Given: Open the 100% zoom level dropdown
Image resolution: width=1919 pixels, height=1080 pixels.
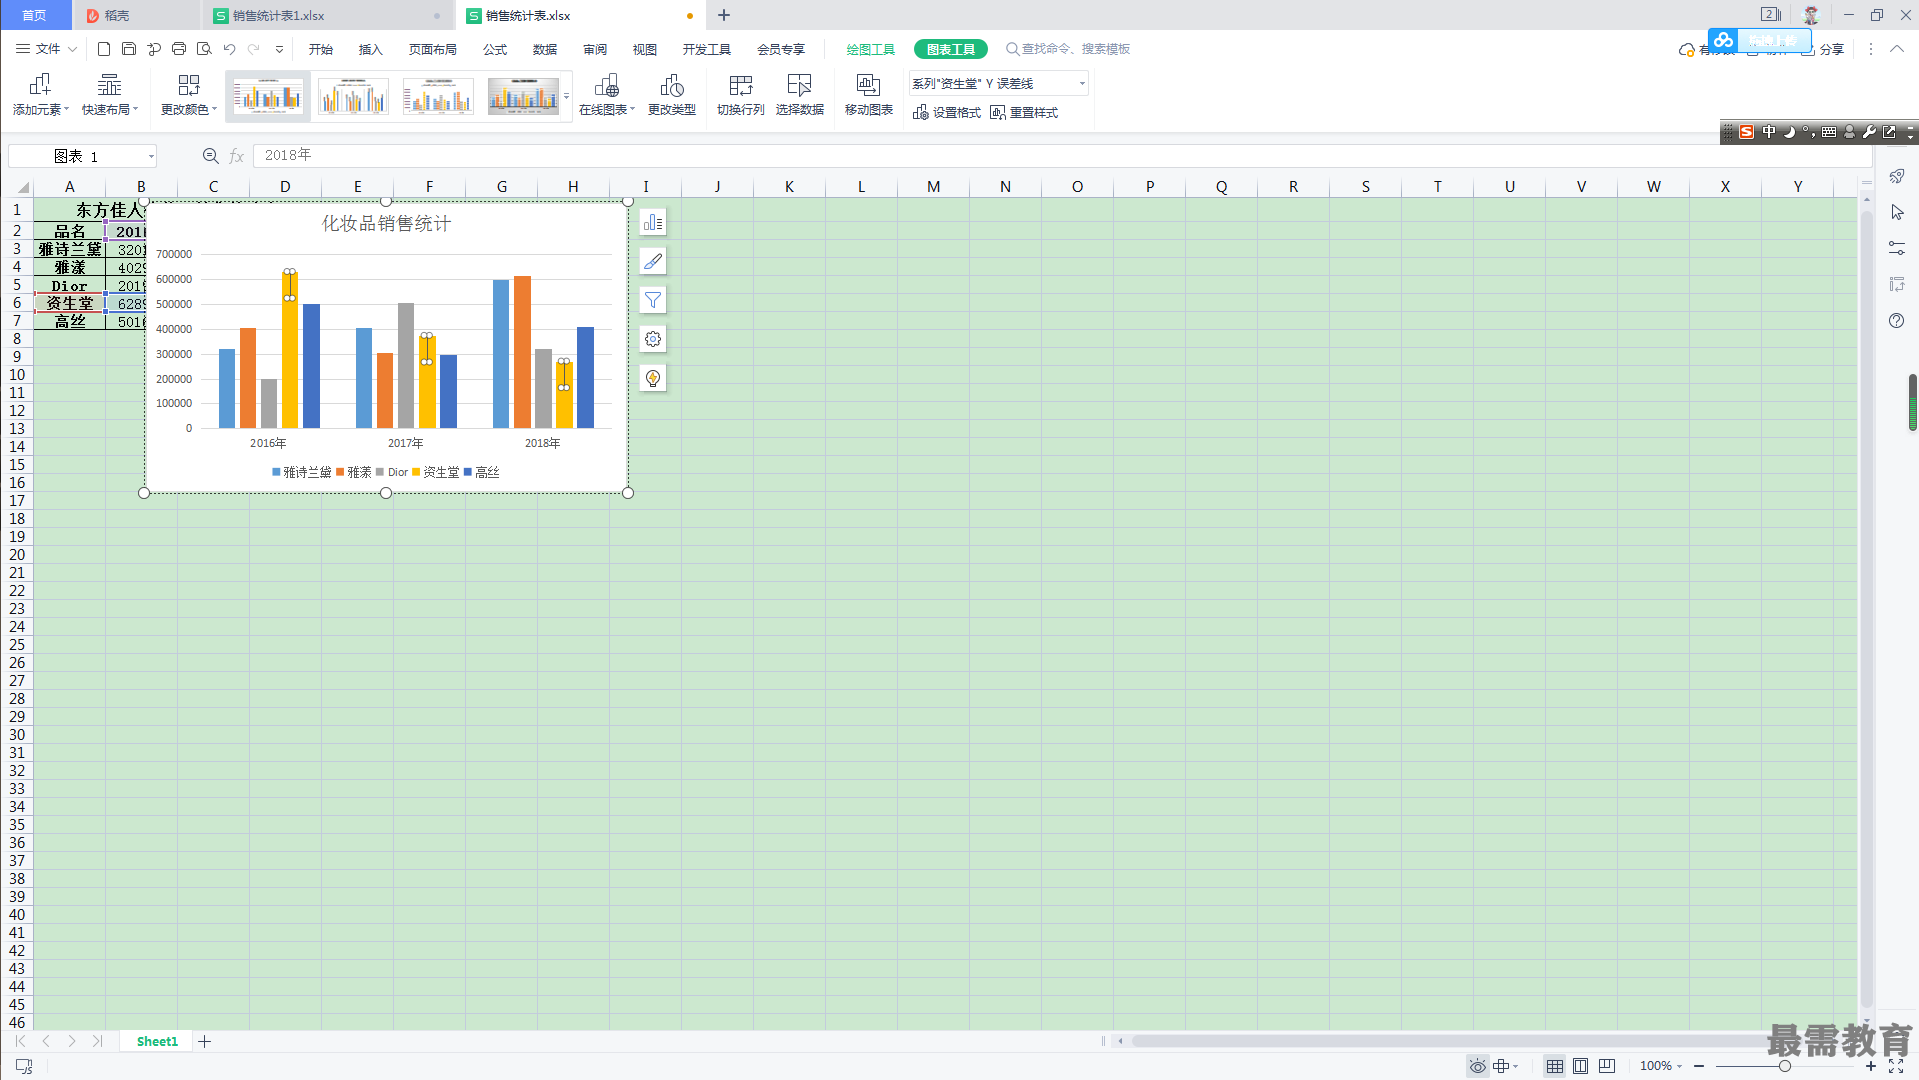Looking at the screenshot, I should [1660, 1066].
